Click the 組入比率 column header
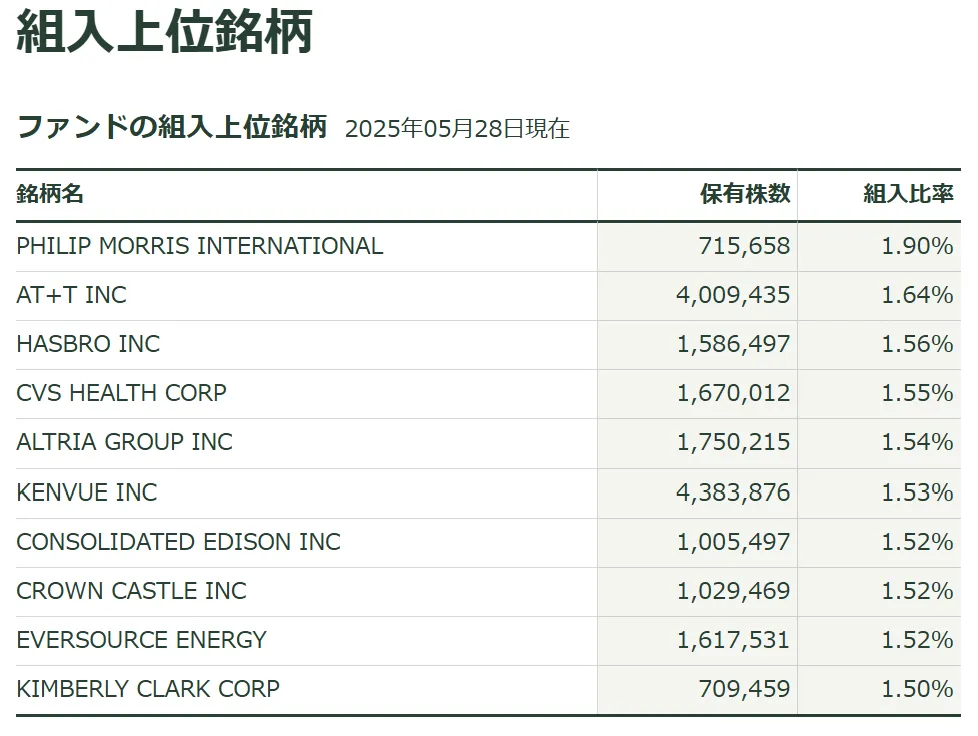Screen dimensions: 978x736 pyautogui.click(x=908, y=194)
